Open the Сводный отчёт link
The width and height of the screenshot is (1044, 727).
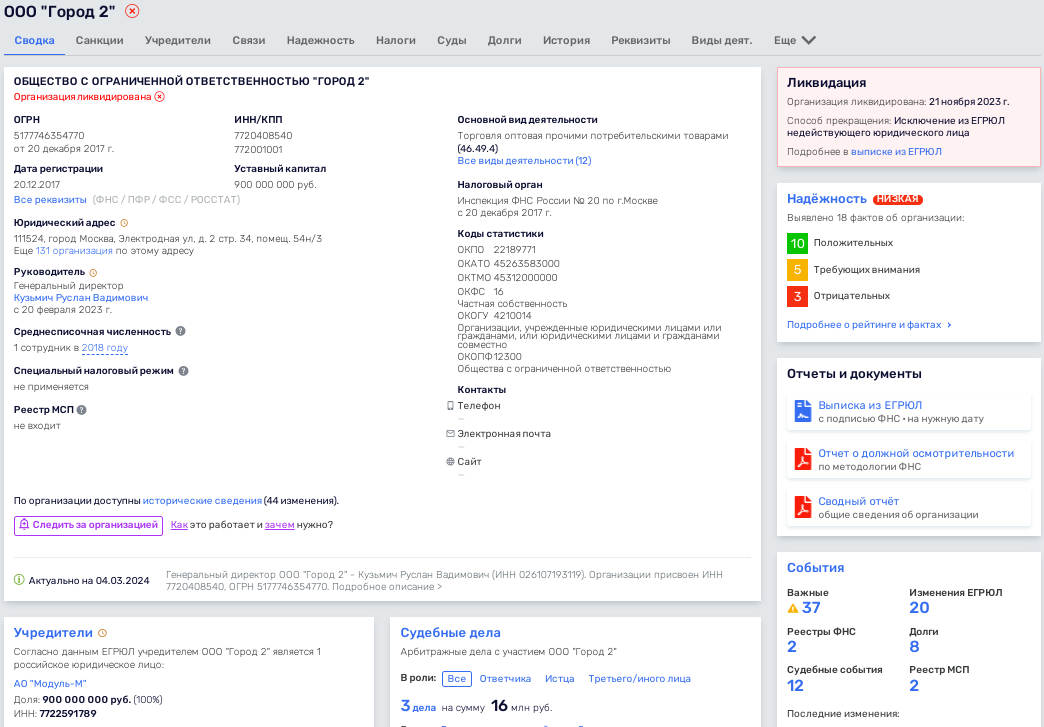[858, 501]
